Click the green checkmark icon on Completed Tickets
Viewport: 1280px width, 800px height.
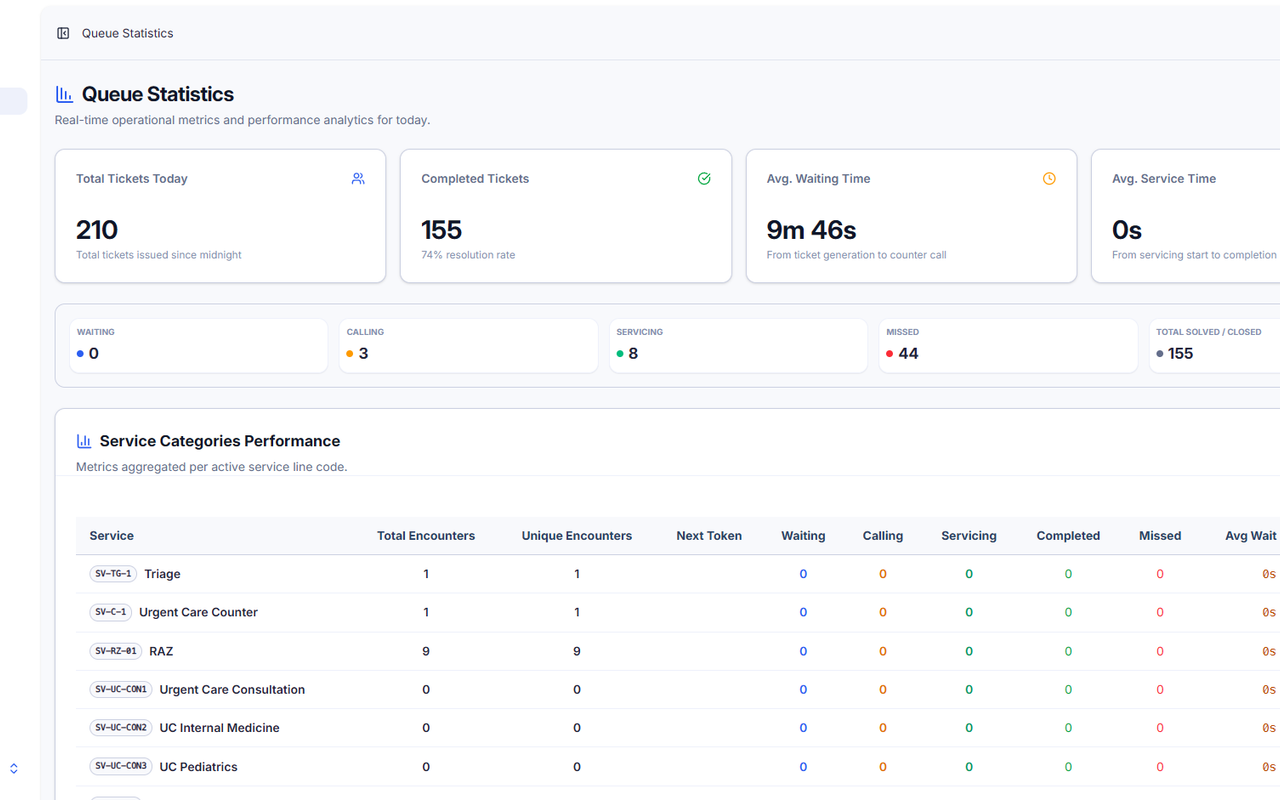704,178
